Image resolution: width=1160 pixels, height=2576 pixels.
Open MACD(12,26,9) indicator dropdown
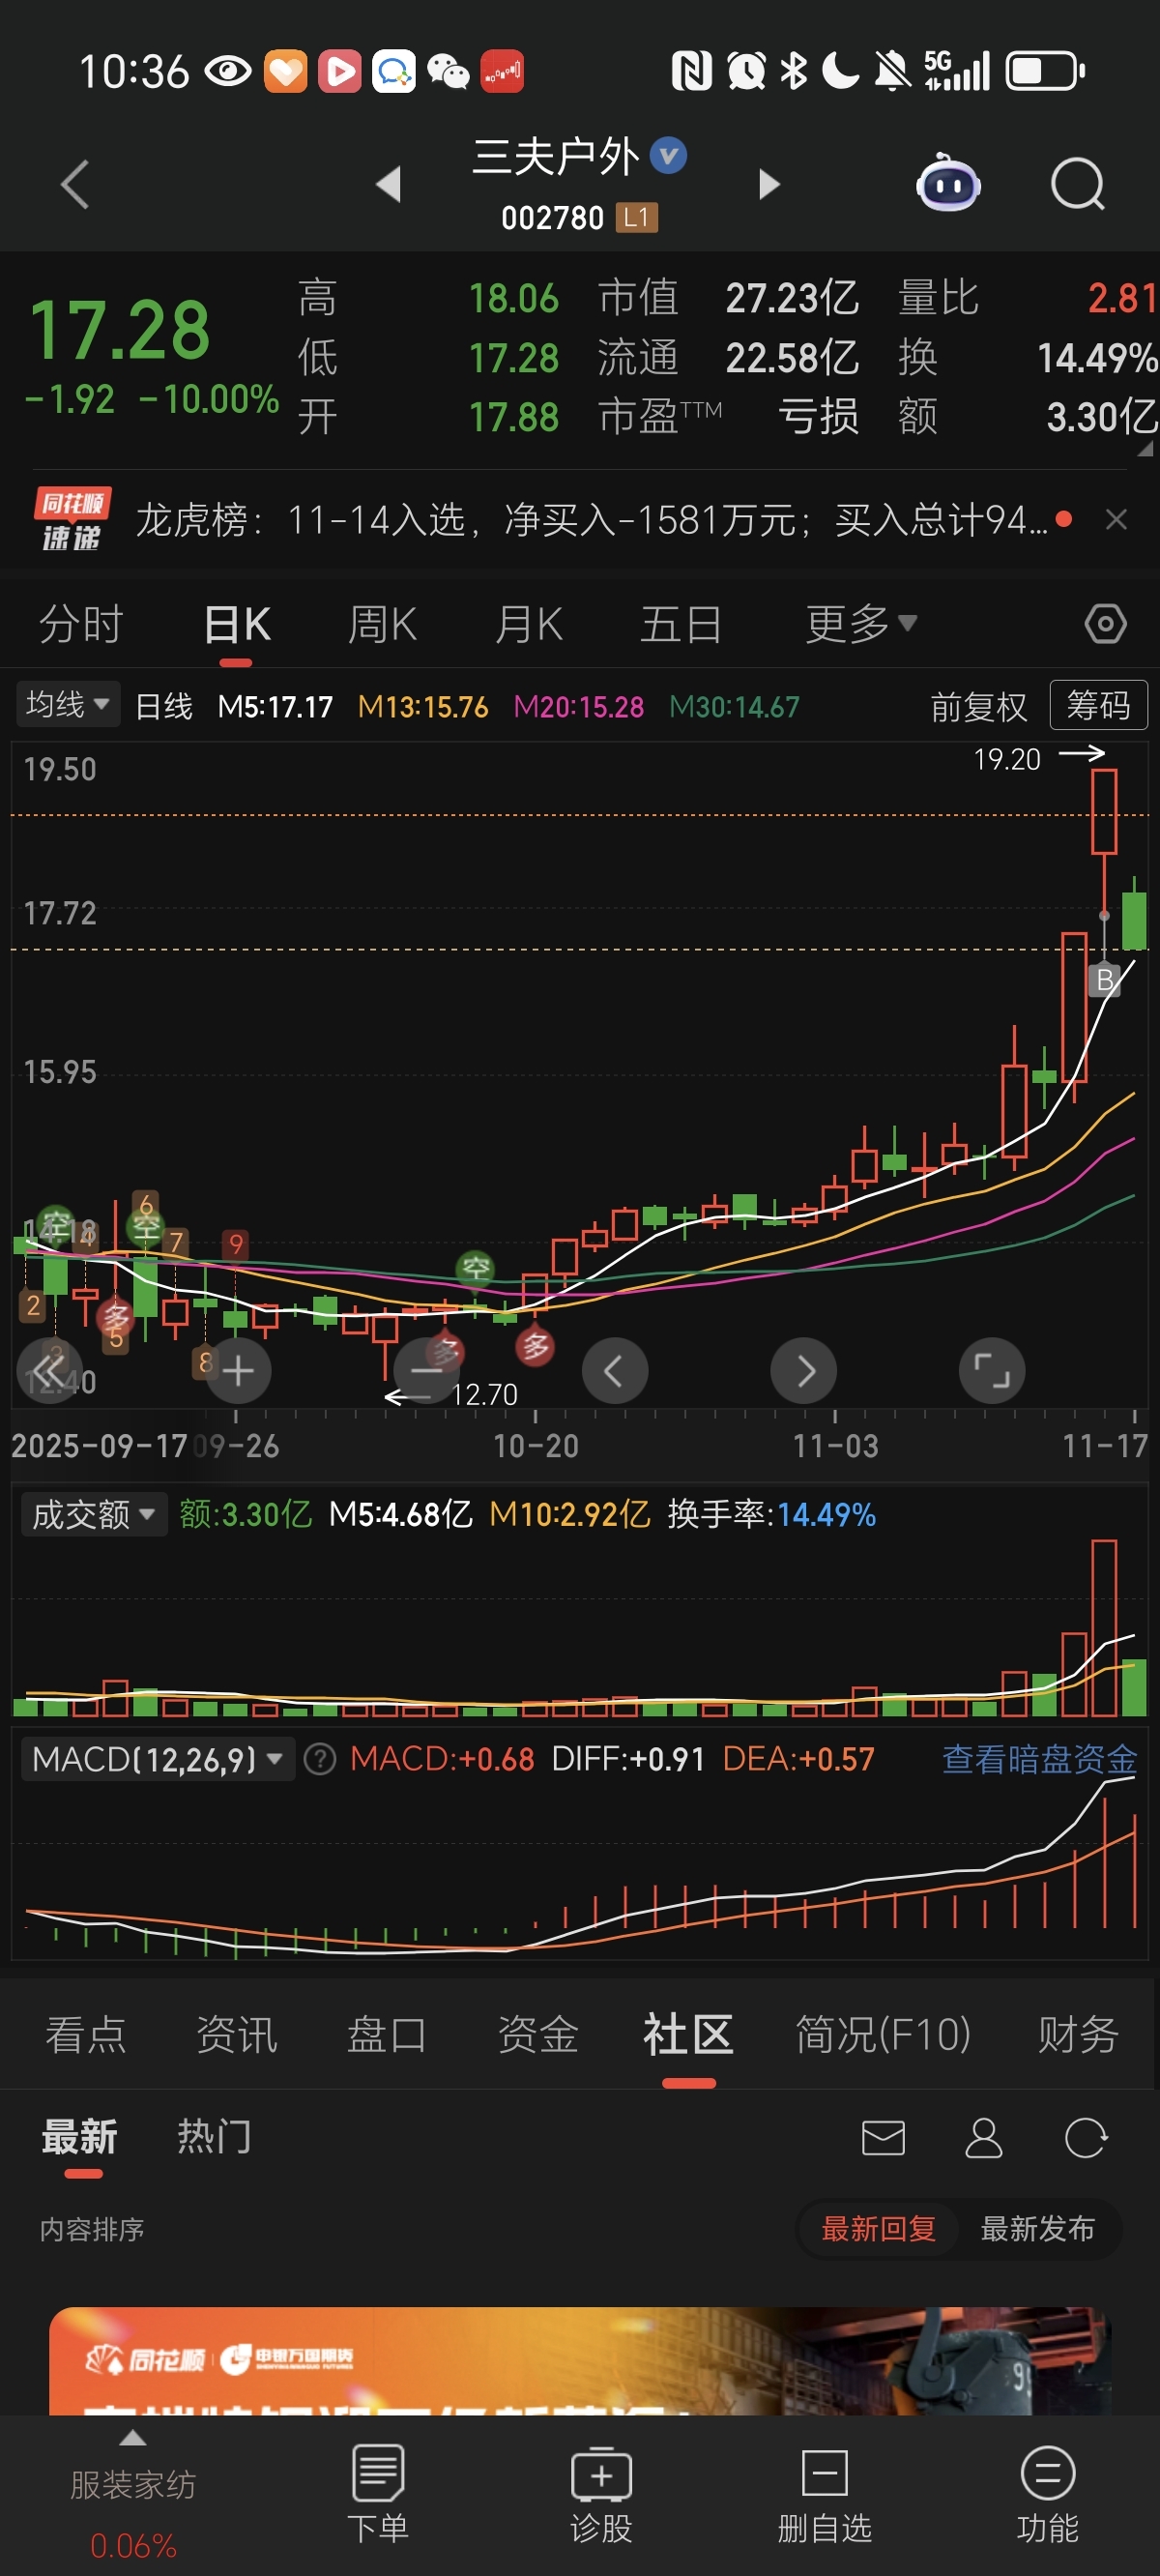point(157,1759)
